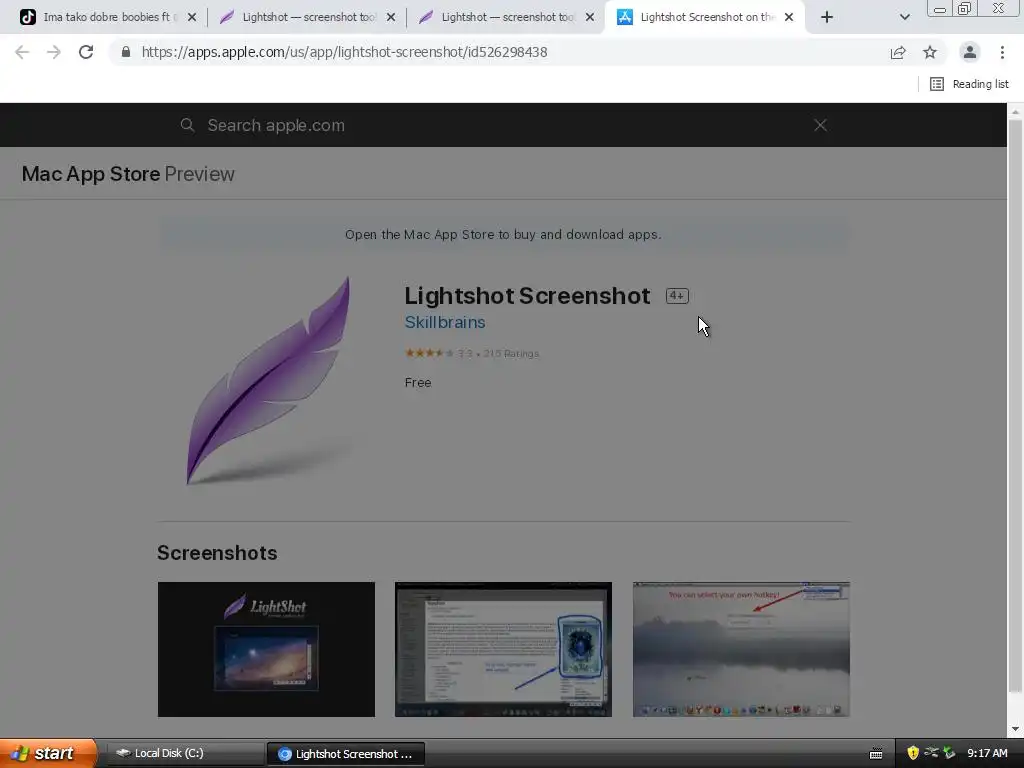This screenshot has width=1024, height=768.
Task: Click the page vertical scrollbar
Action: (1015, 405)
